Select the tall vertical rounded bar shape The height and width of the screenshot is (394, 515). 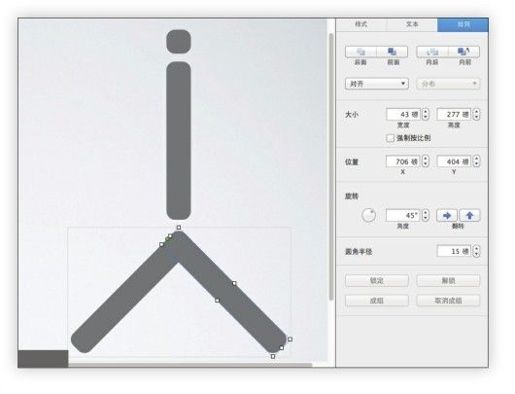[179, 141]
